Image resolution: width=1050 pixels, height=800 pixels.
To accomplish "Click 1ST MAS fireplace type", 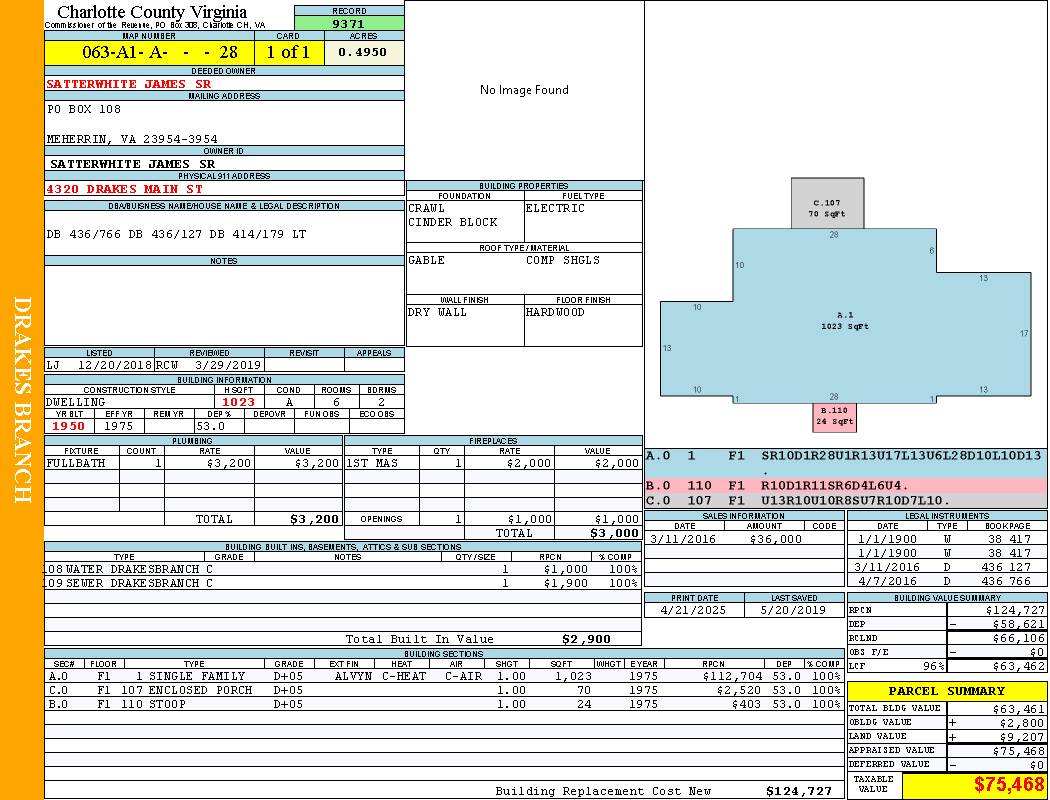I will [372, 463].
